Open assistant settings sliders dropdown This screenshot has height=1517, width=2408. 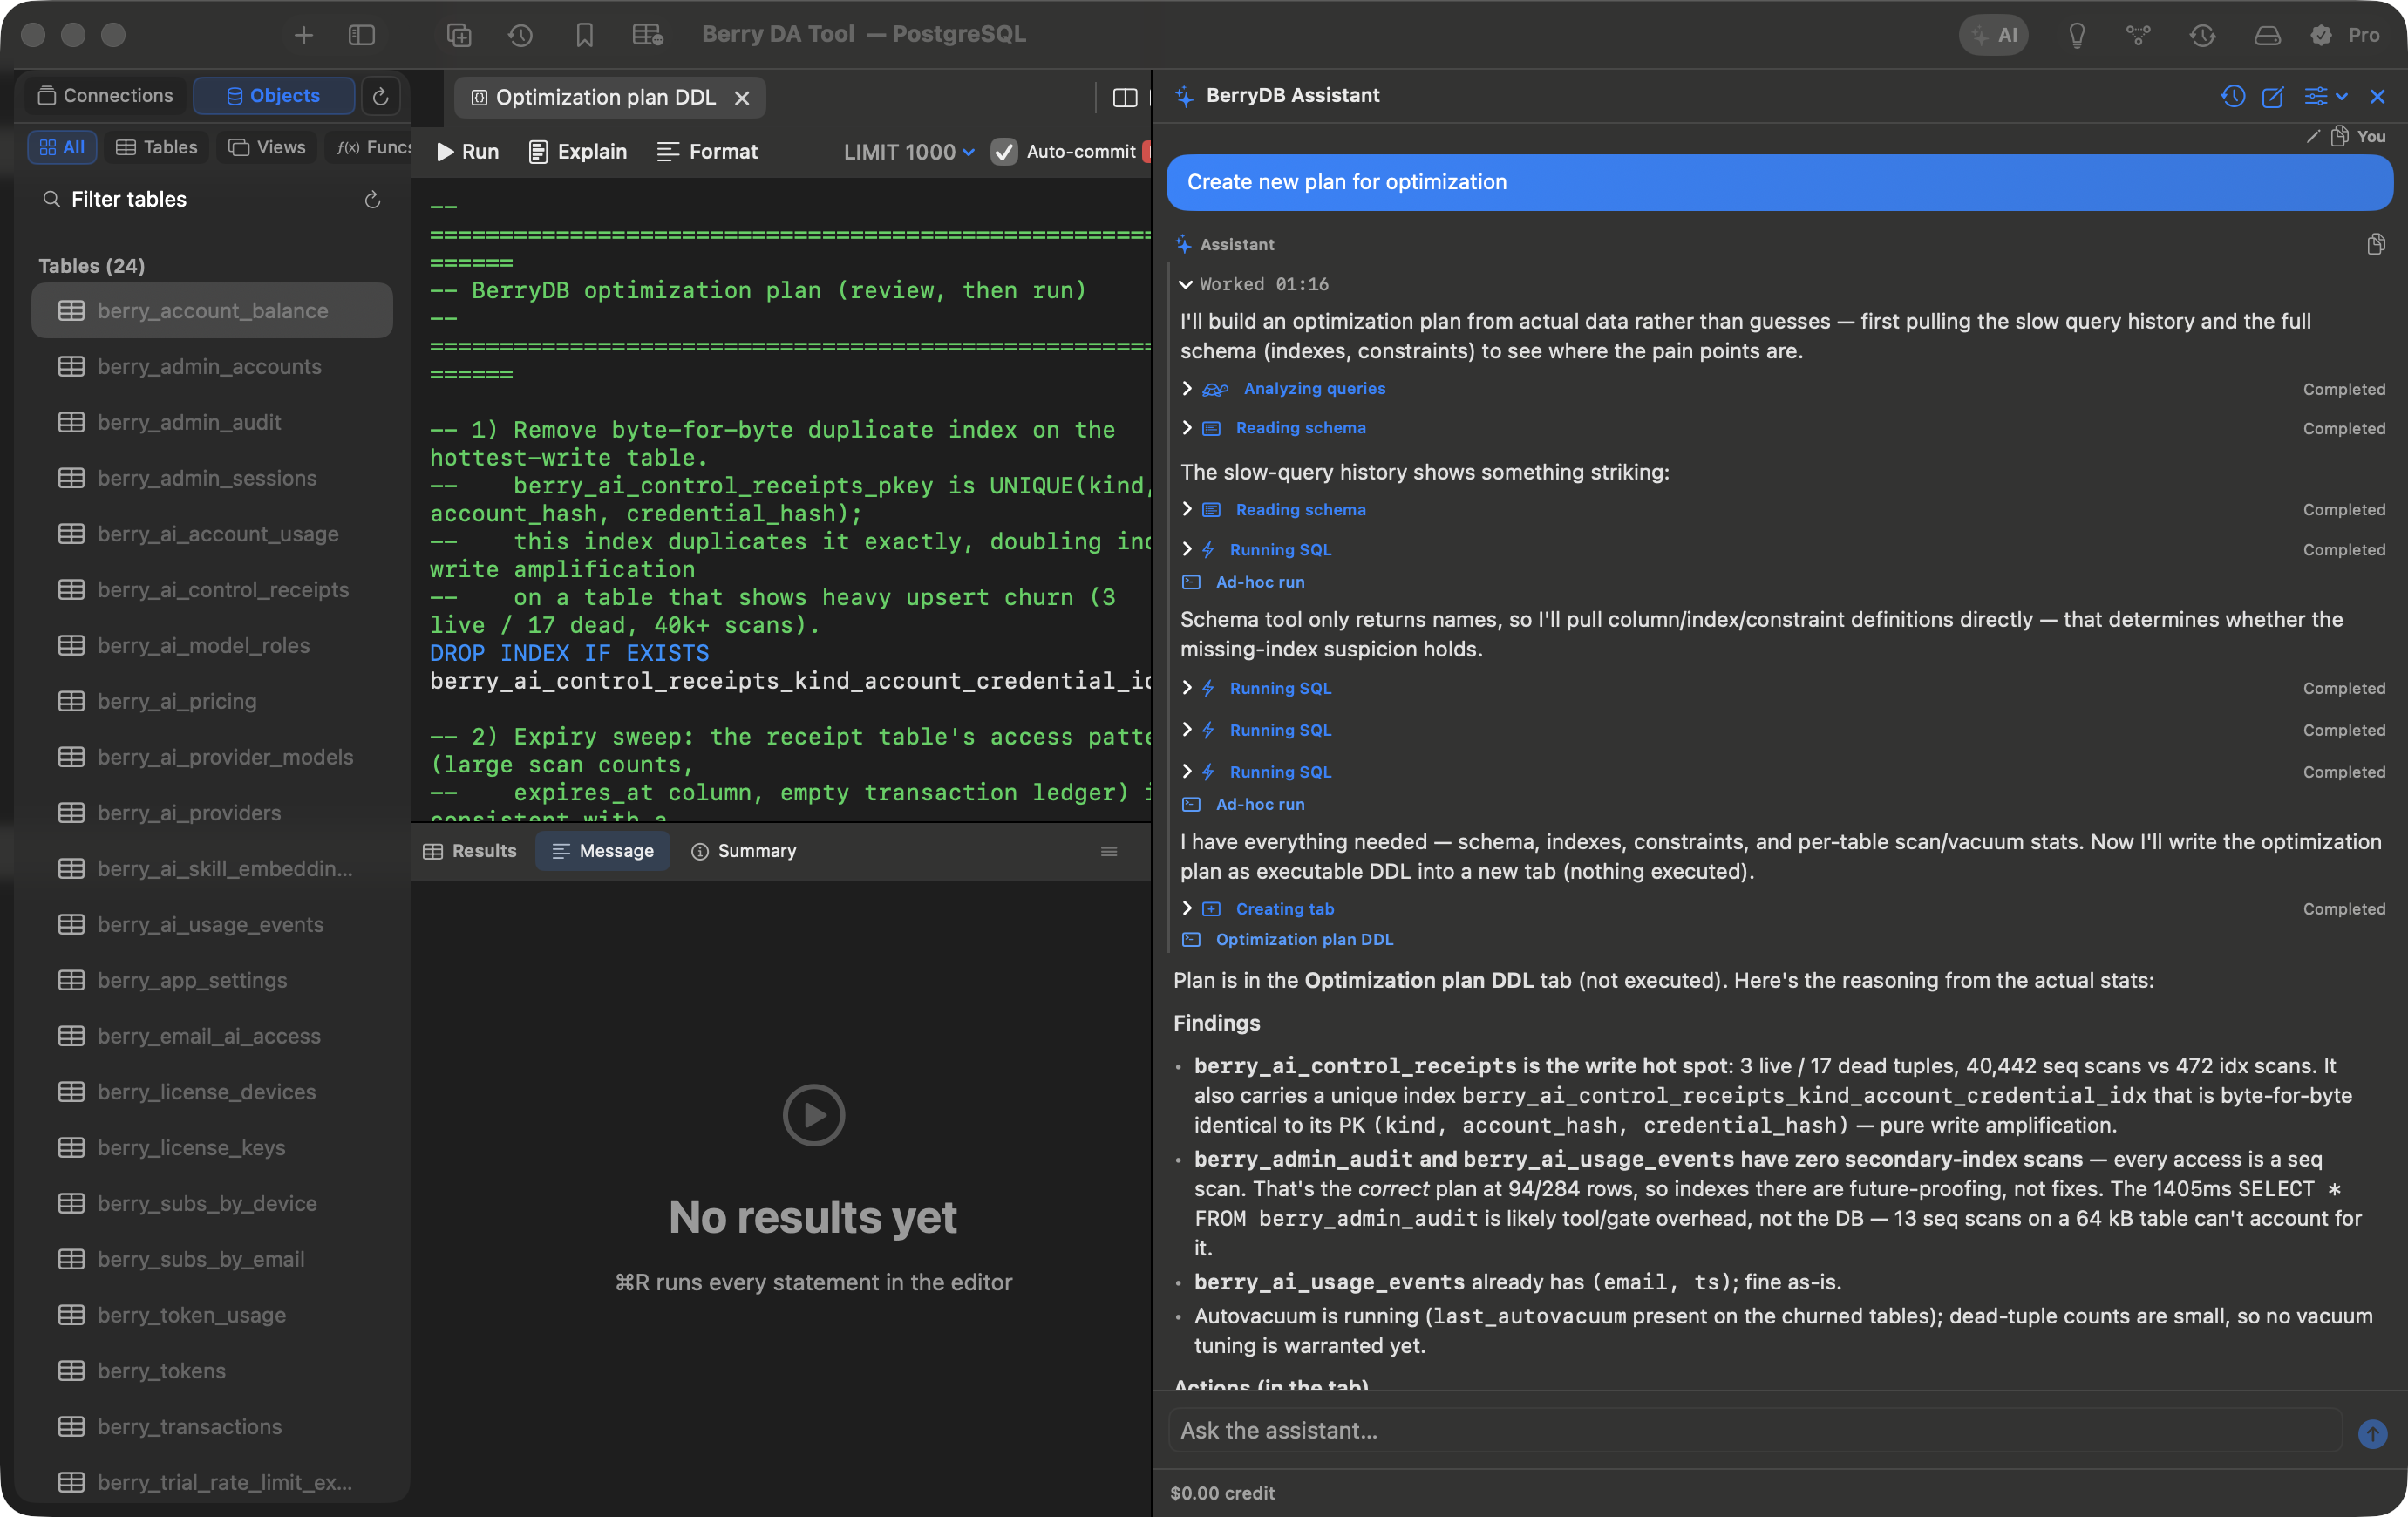tap(2326, 96)
